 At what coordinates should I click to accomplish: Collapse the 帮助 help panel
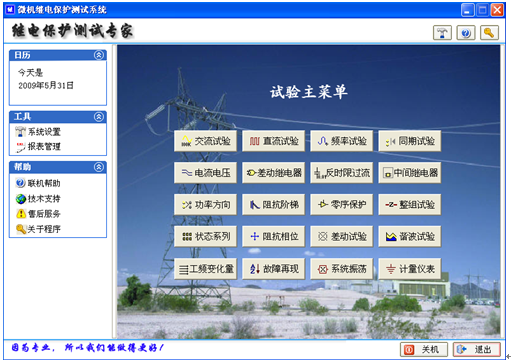pyautogui.click(x=99, y=167)
